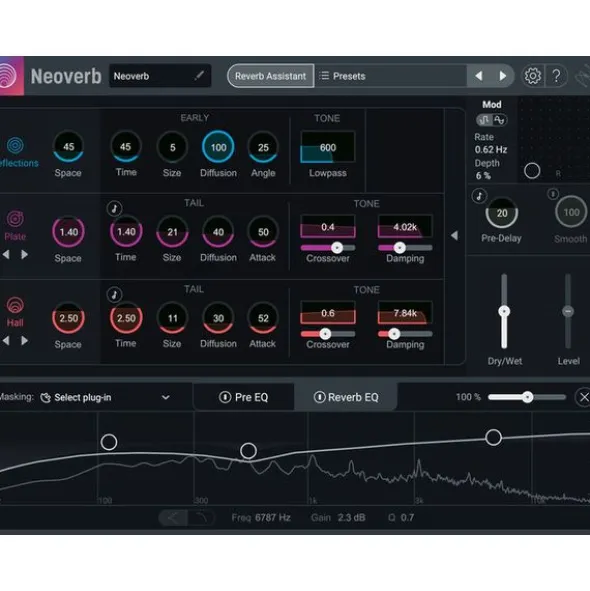Select the sine modulation shape icon
This screenshot has height=591, width=590.
(500, 120)
